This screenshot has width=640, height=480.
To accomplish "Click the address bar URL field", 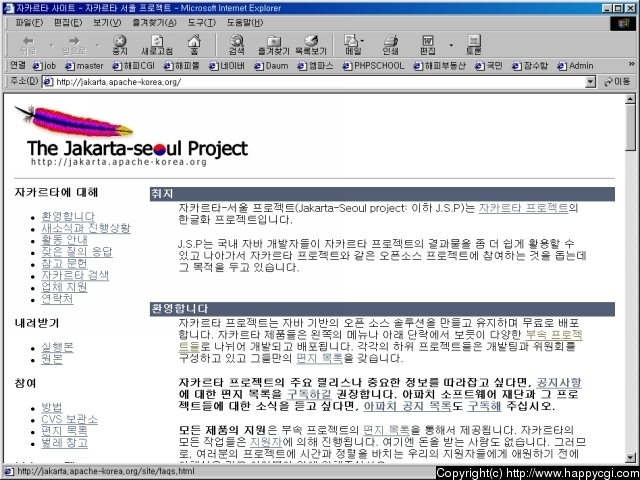I will click(314, 82).
